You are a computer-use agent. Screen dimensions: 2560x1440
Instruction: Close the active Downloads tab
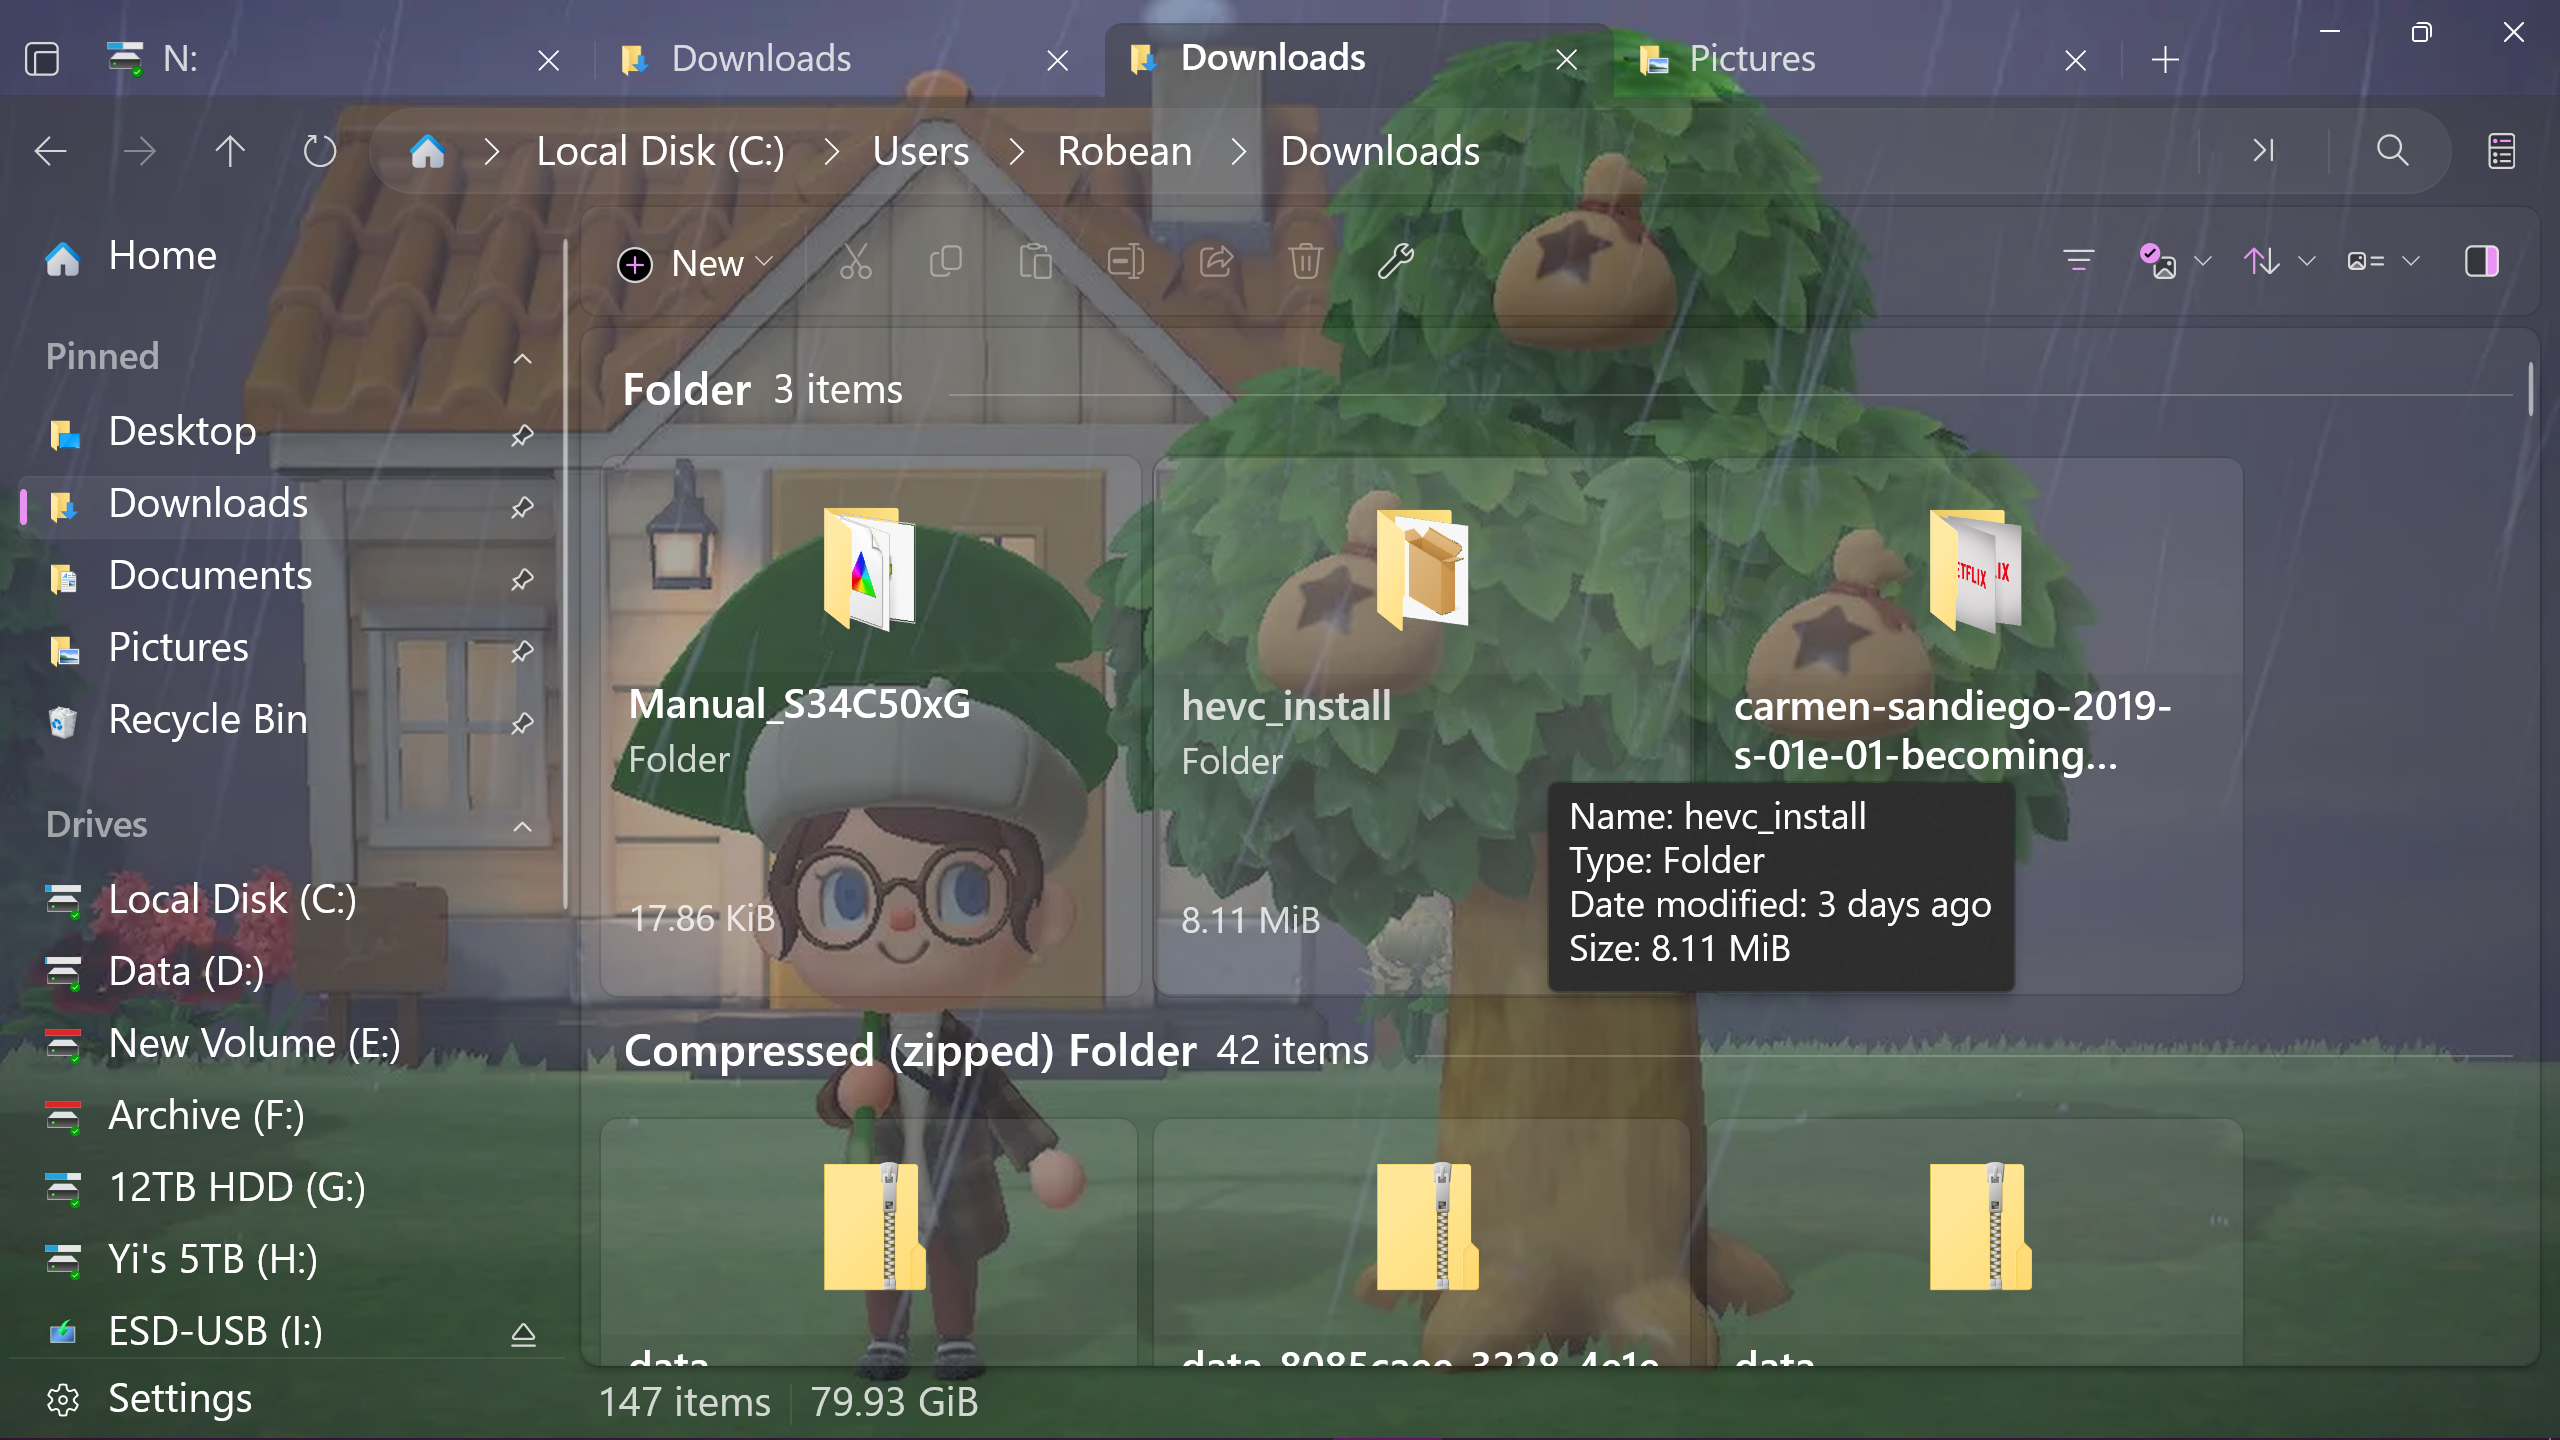1566,60
